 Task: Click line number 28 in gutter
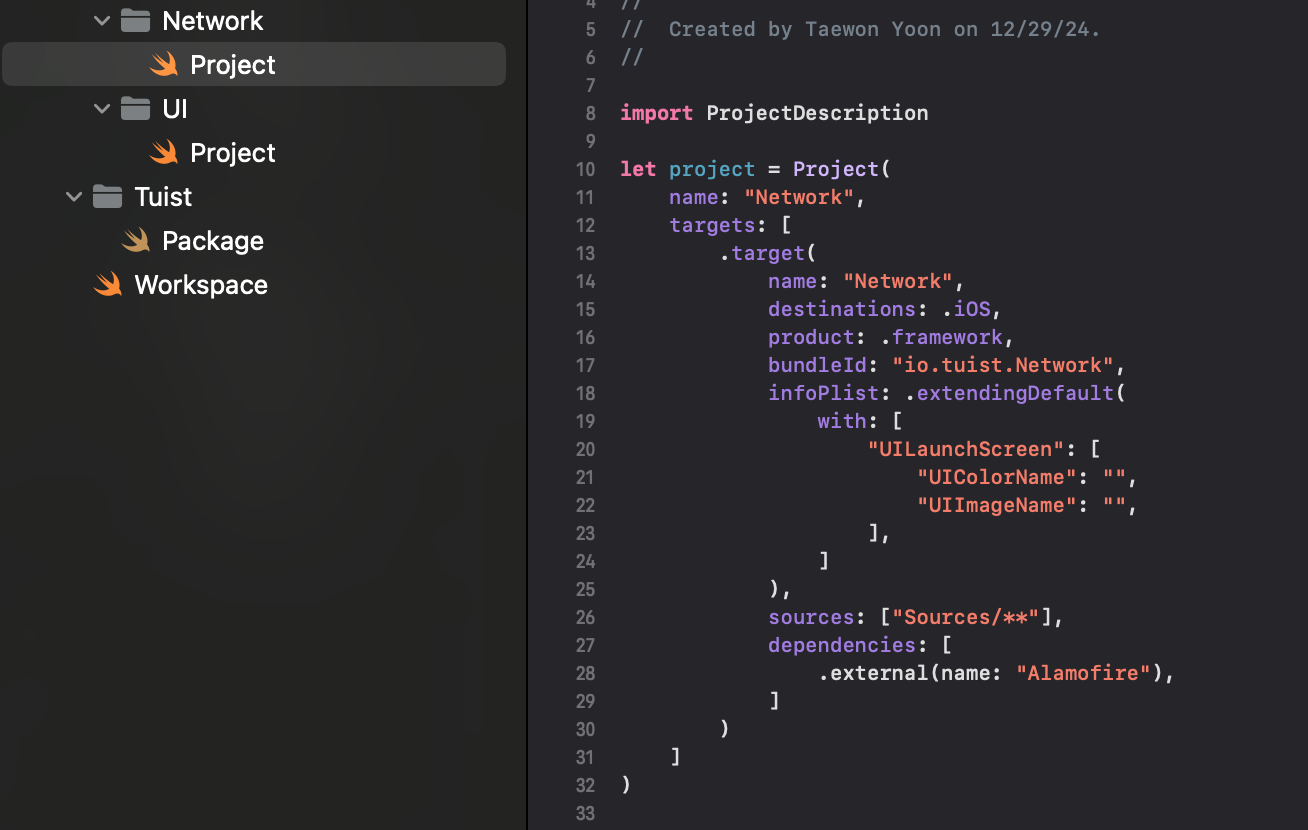[586, 674]
